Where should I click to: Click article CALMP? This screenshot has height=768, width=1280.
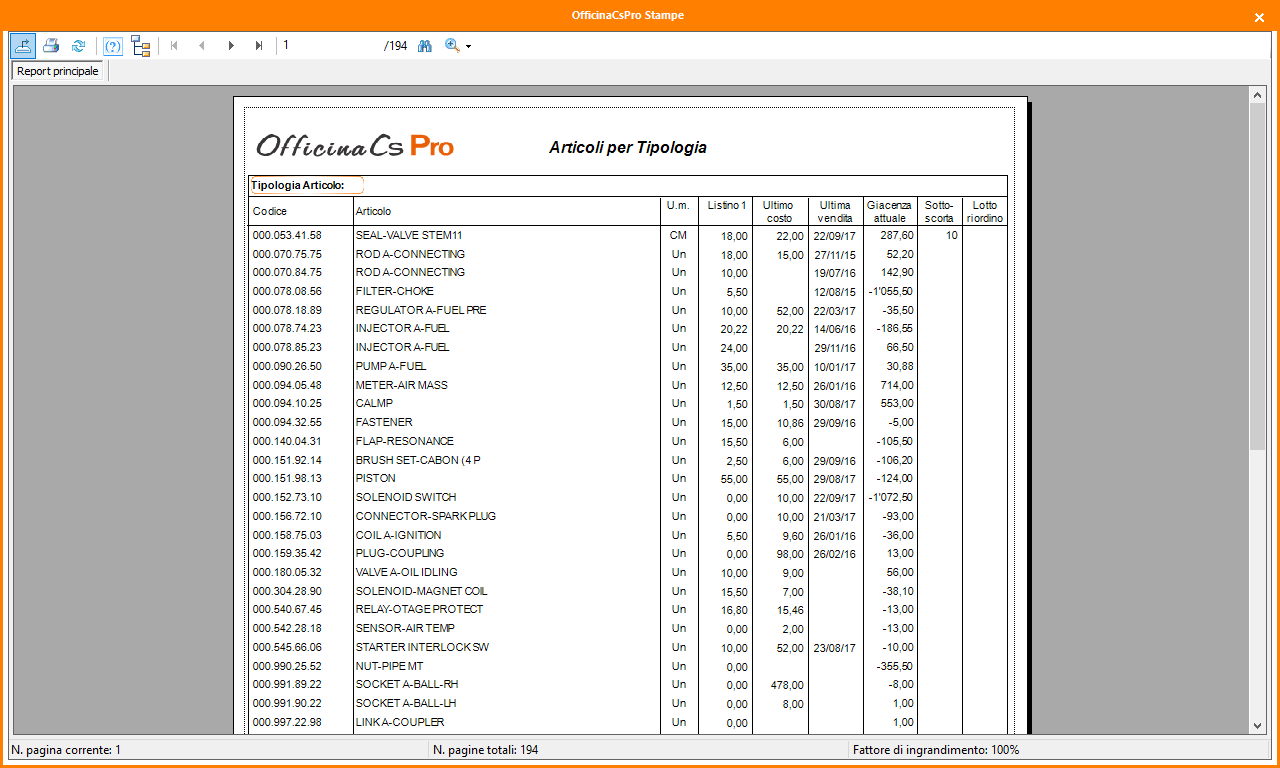[374, 403]
